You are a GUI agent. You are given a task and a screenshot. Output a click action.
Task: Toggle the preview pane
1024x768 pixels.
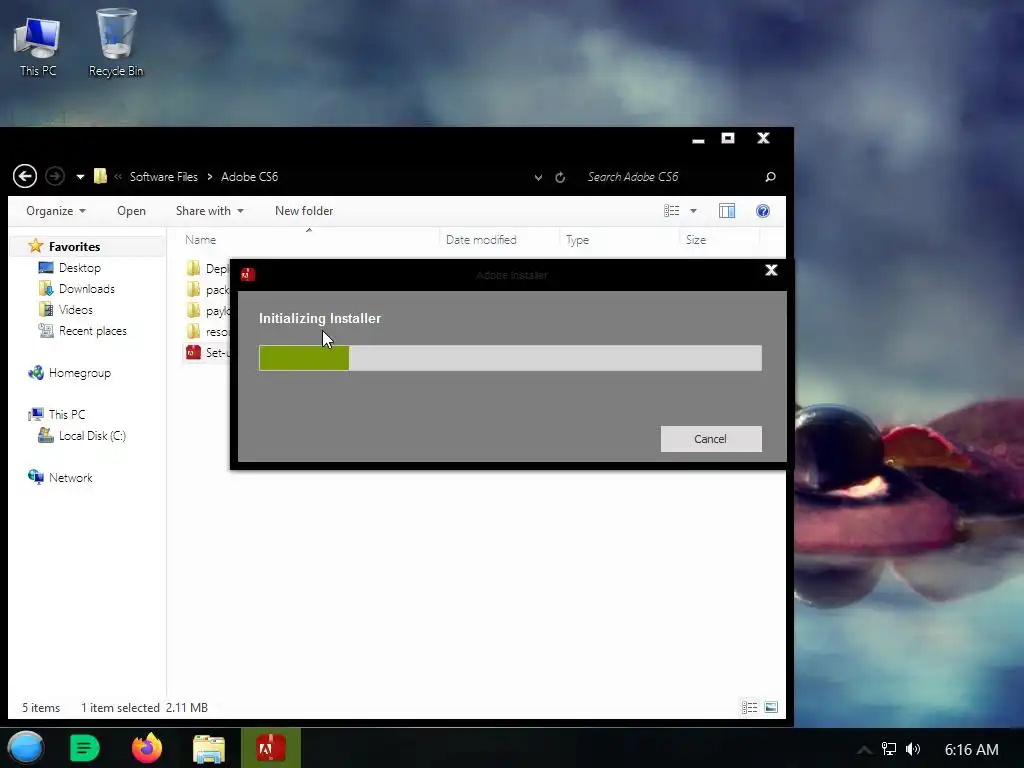coord(727,211)
